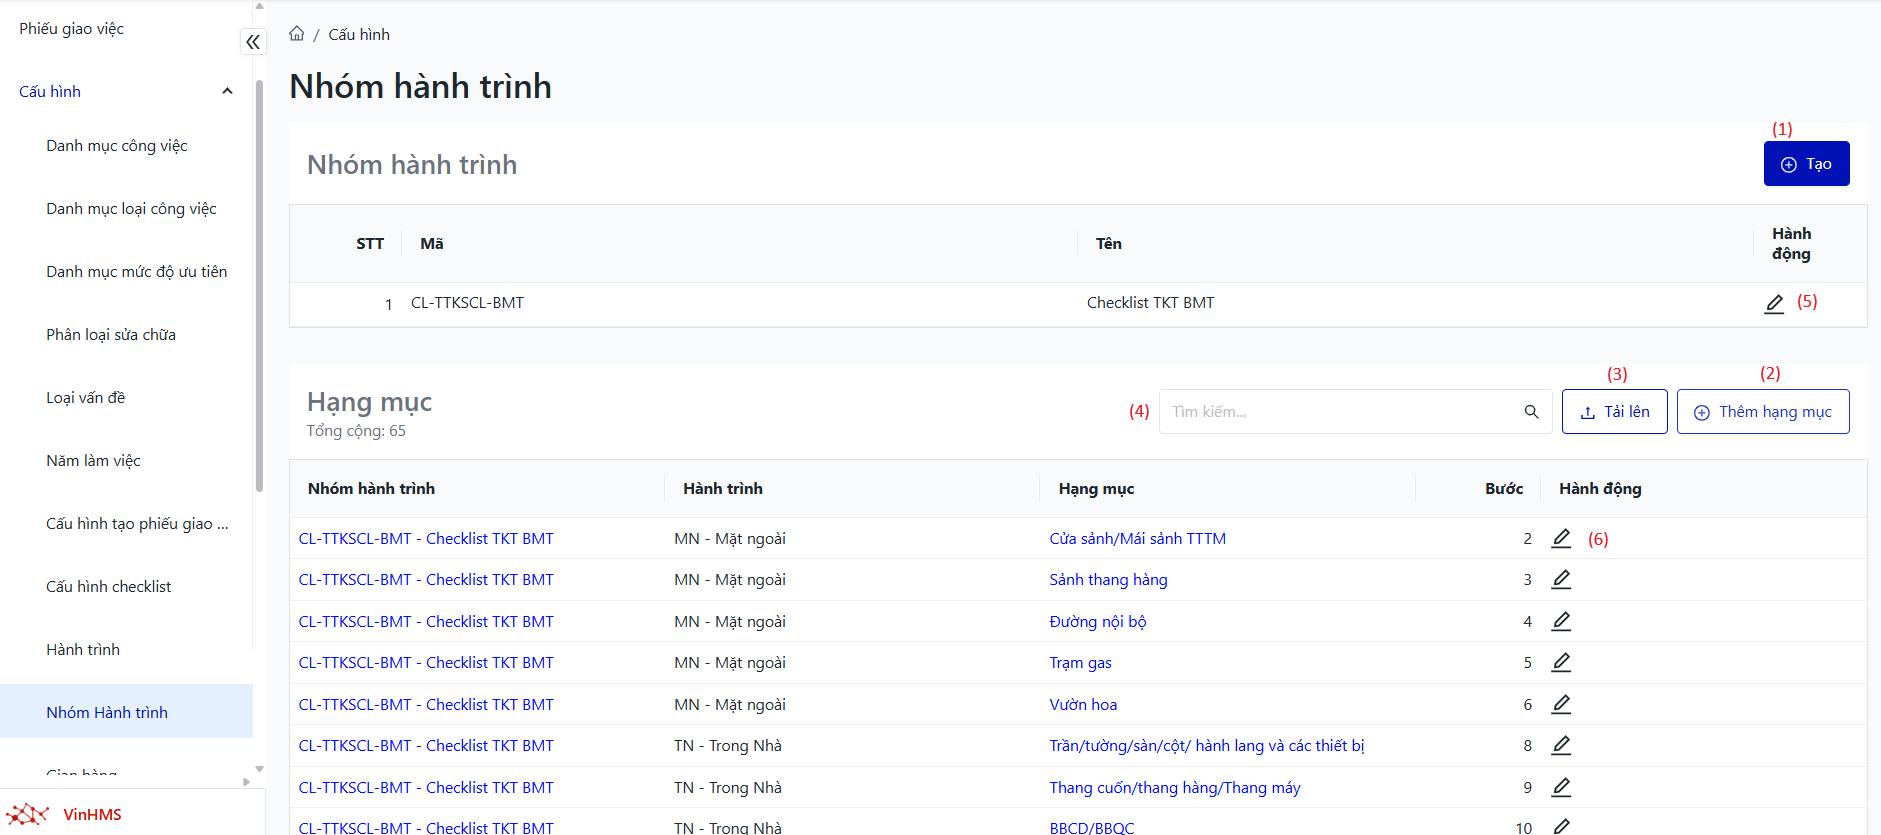This screenshot has height=835, width=1881.
Task: Select Hành trình in the sidebar
Action: point(83,650)
